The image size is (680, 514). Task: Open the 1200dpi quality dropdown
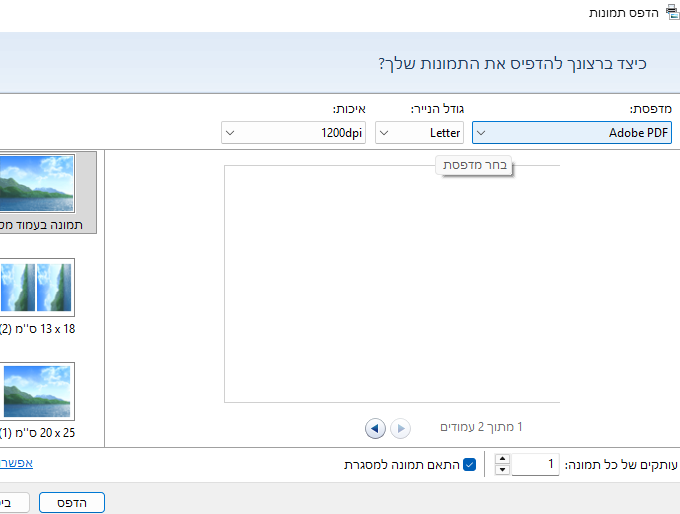click(294, 132)
